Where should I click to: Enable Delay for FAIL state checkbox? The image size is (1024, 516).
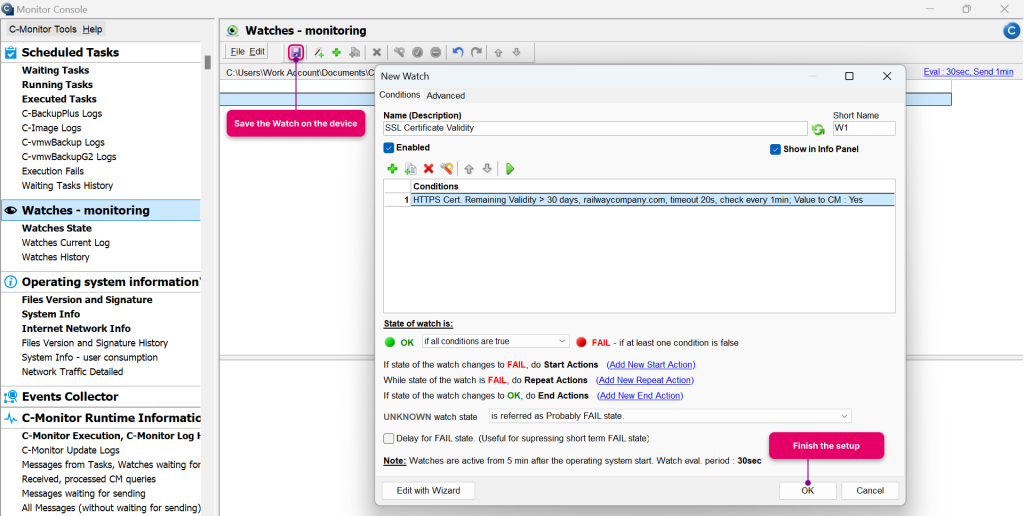389,438
